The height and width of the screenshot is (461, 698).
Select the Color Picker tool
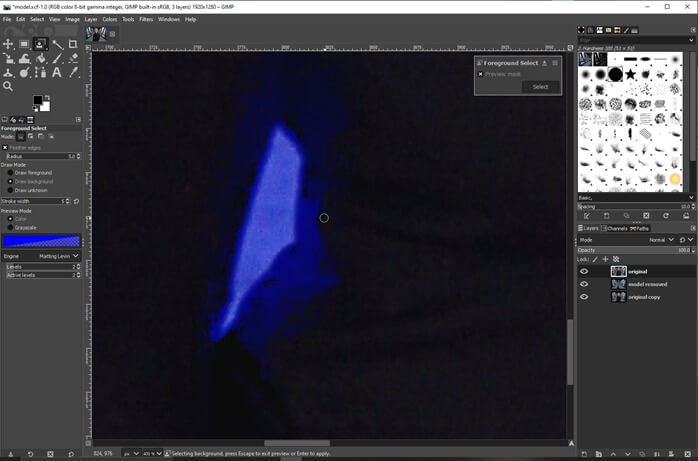(73, 72)
